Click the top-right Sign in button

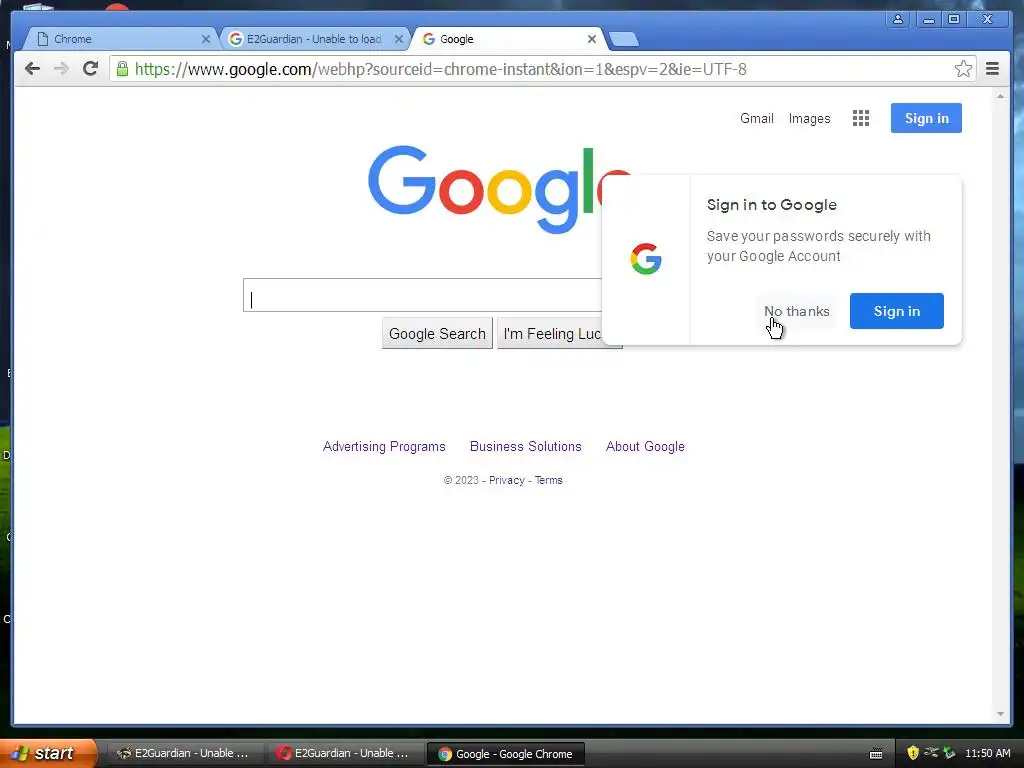(926, 118)
